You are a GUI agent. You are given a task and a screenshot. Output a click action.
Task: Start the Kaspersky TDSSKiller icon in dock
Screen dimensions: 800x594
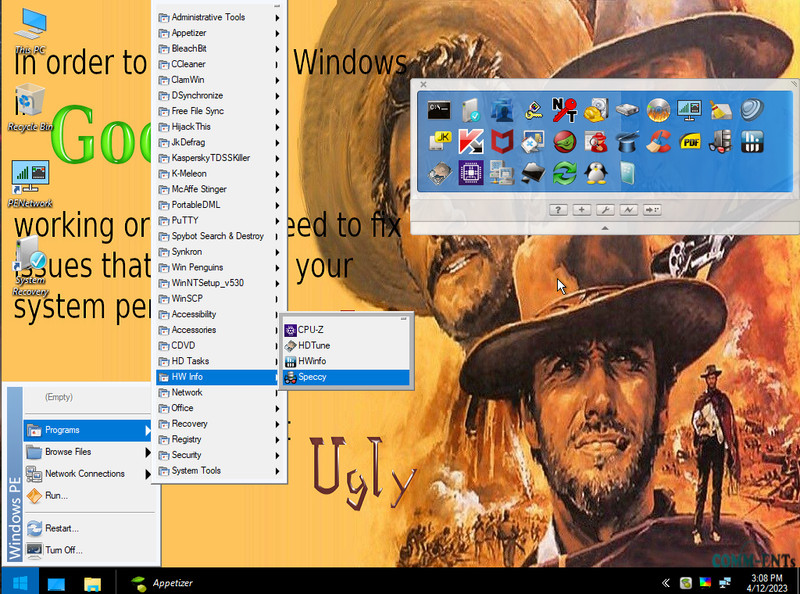(x=470, y=141)
